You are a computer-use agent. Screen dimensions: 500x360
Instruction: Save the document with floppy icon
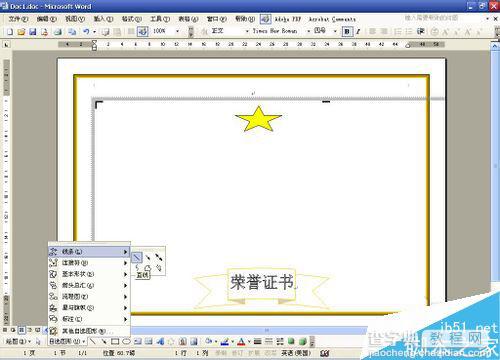pos(33,32)
